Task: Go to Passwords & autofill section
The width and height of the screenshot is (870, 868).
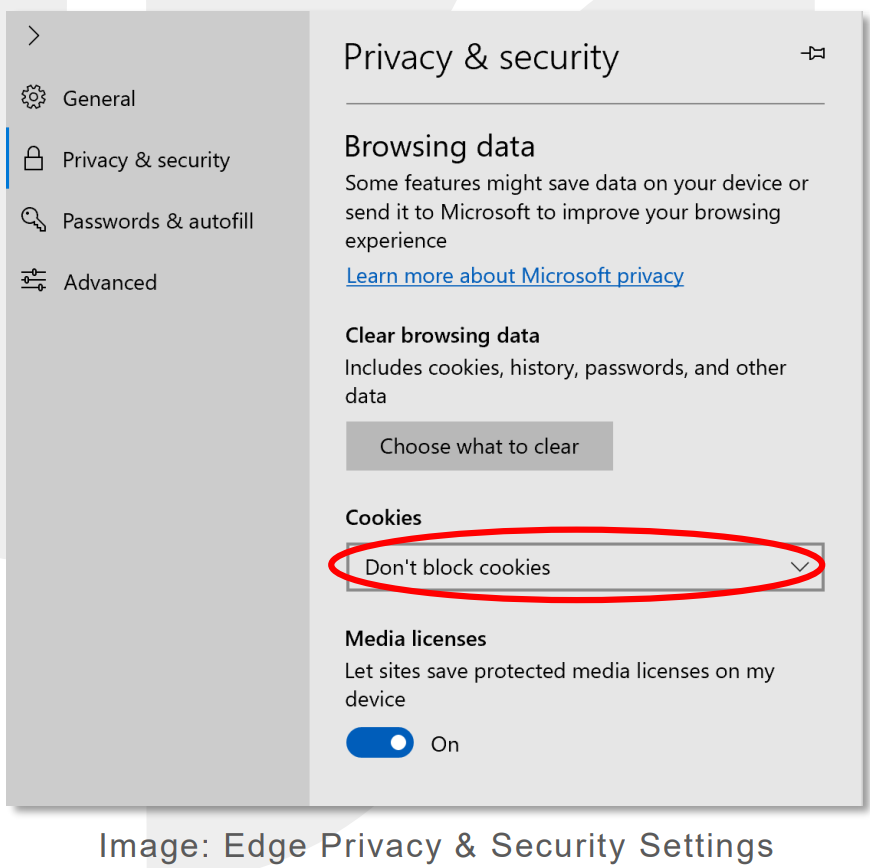Action: [x=158, y=221]
